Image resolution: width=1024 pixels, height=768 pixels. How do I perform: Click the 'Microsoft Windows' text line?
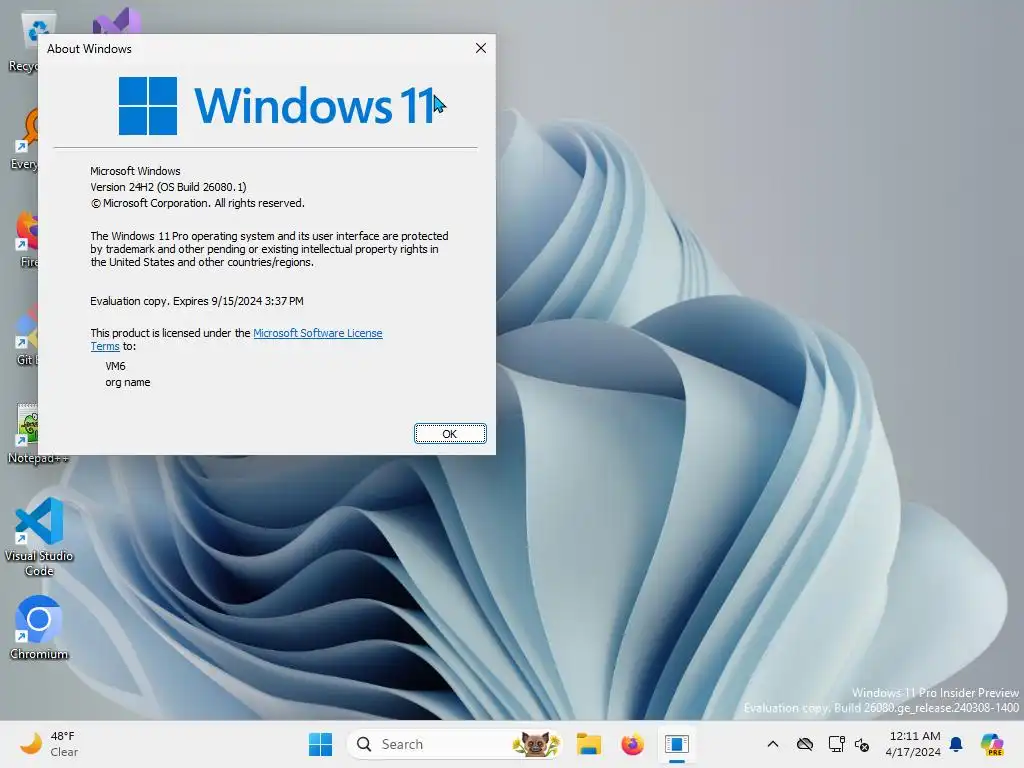135,171
